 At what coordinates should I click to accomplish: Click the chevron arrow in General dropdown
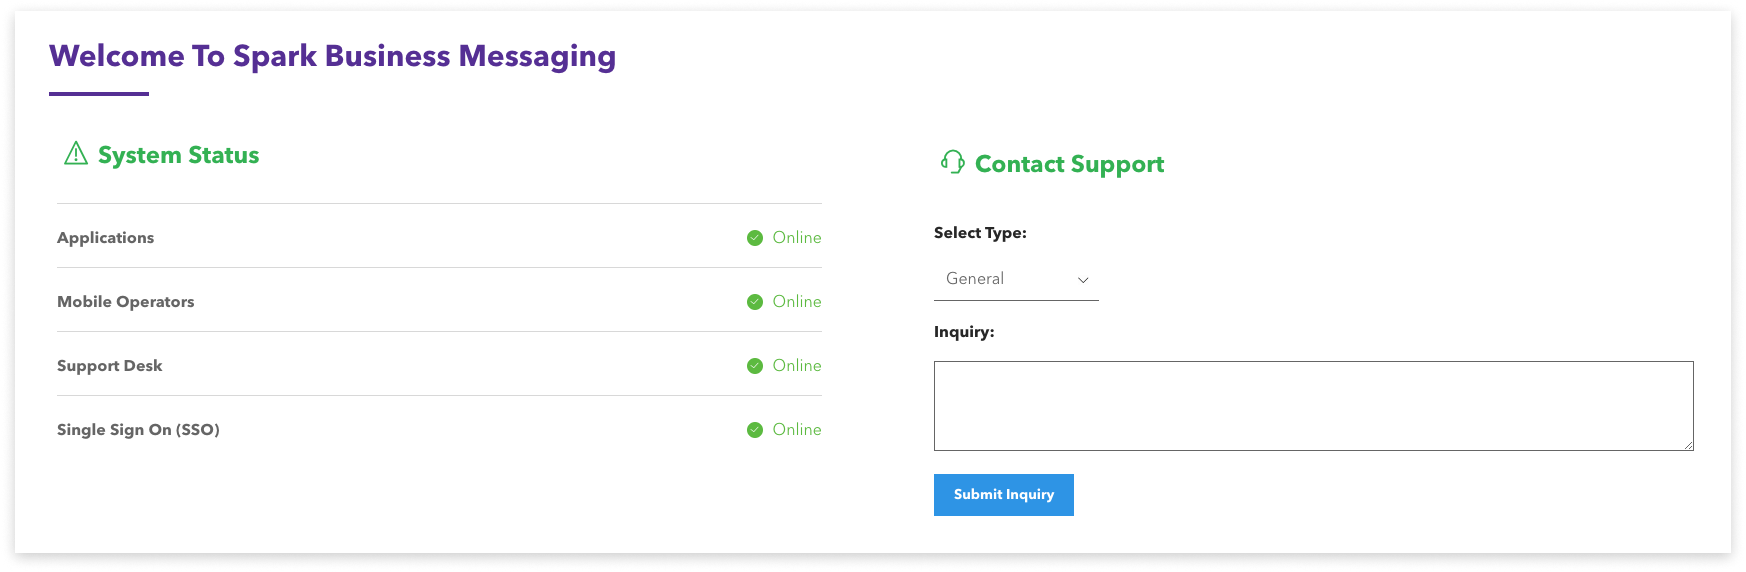point(1083,280)
